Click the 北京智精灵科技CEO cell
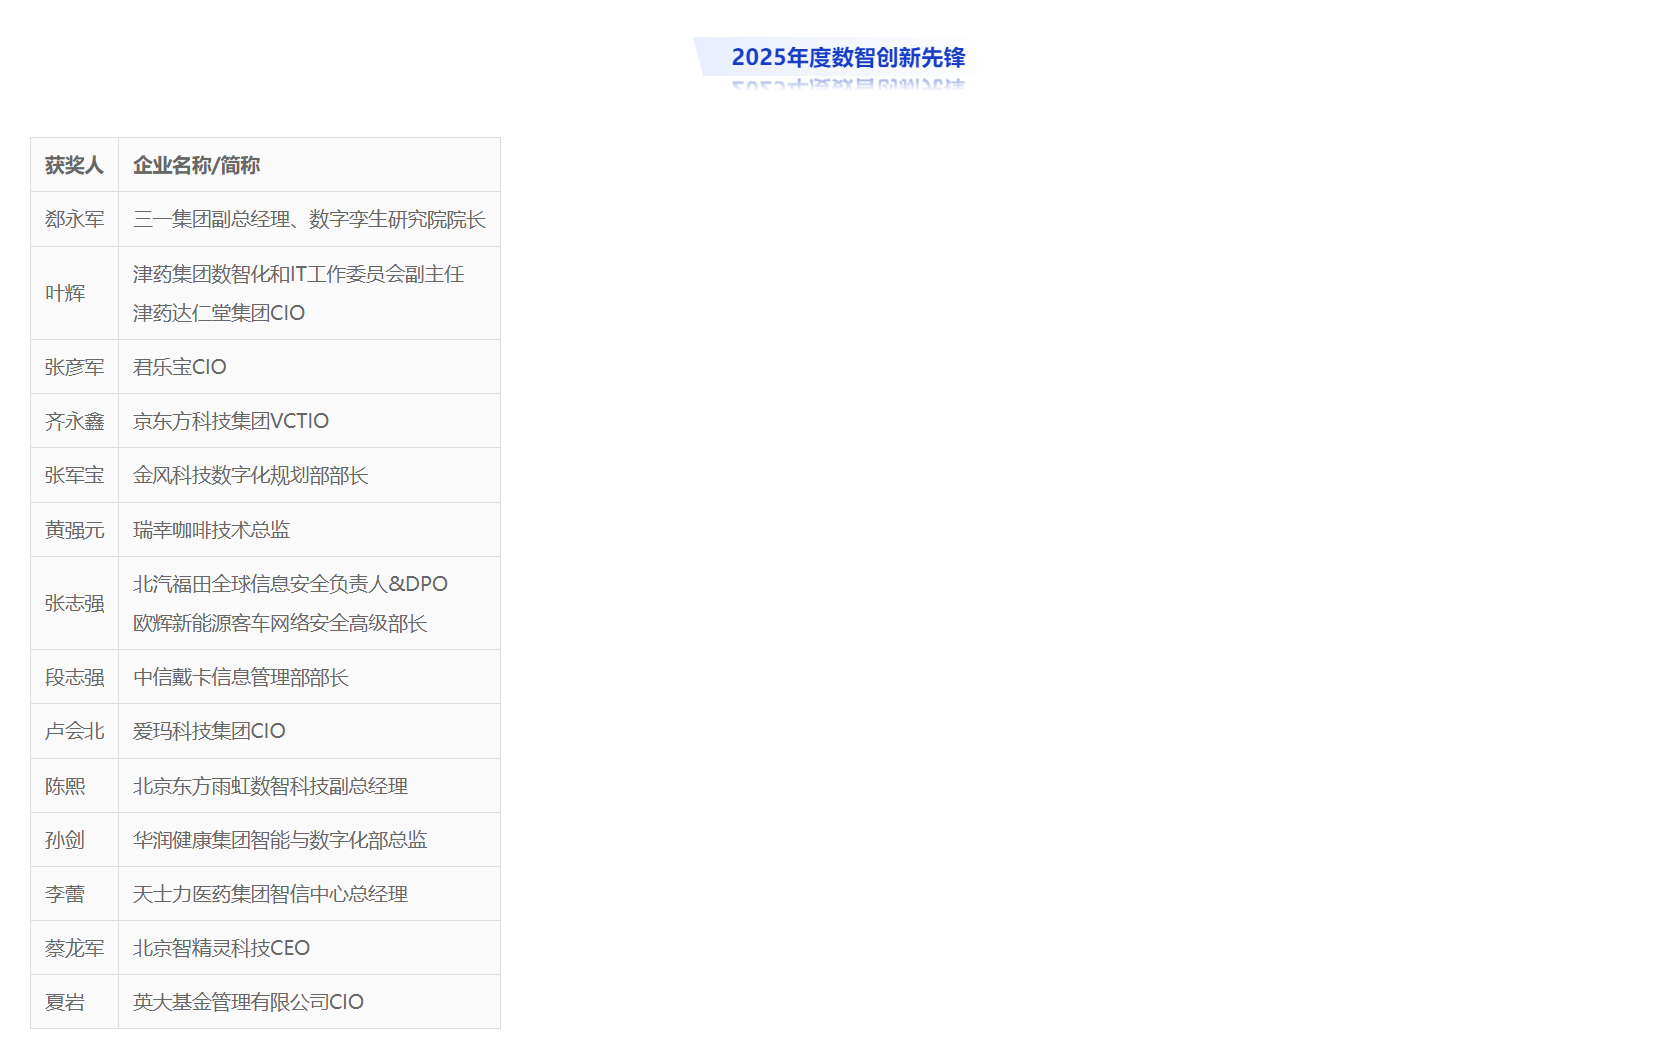 221,948
